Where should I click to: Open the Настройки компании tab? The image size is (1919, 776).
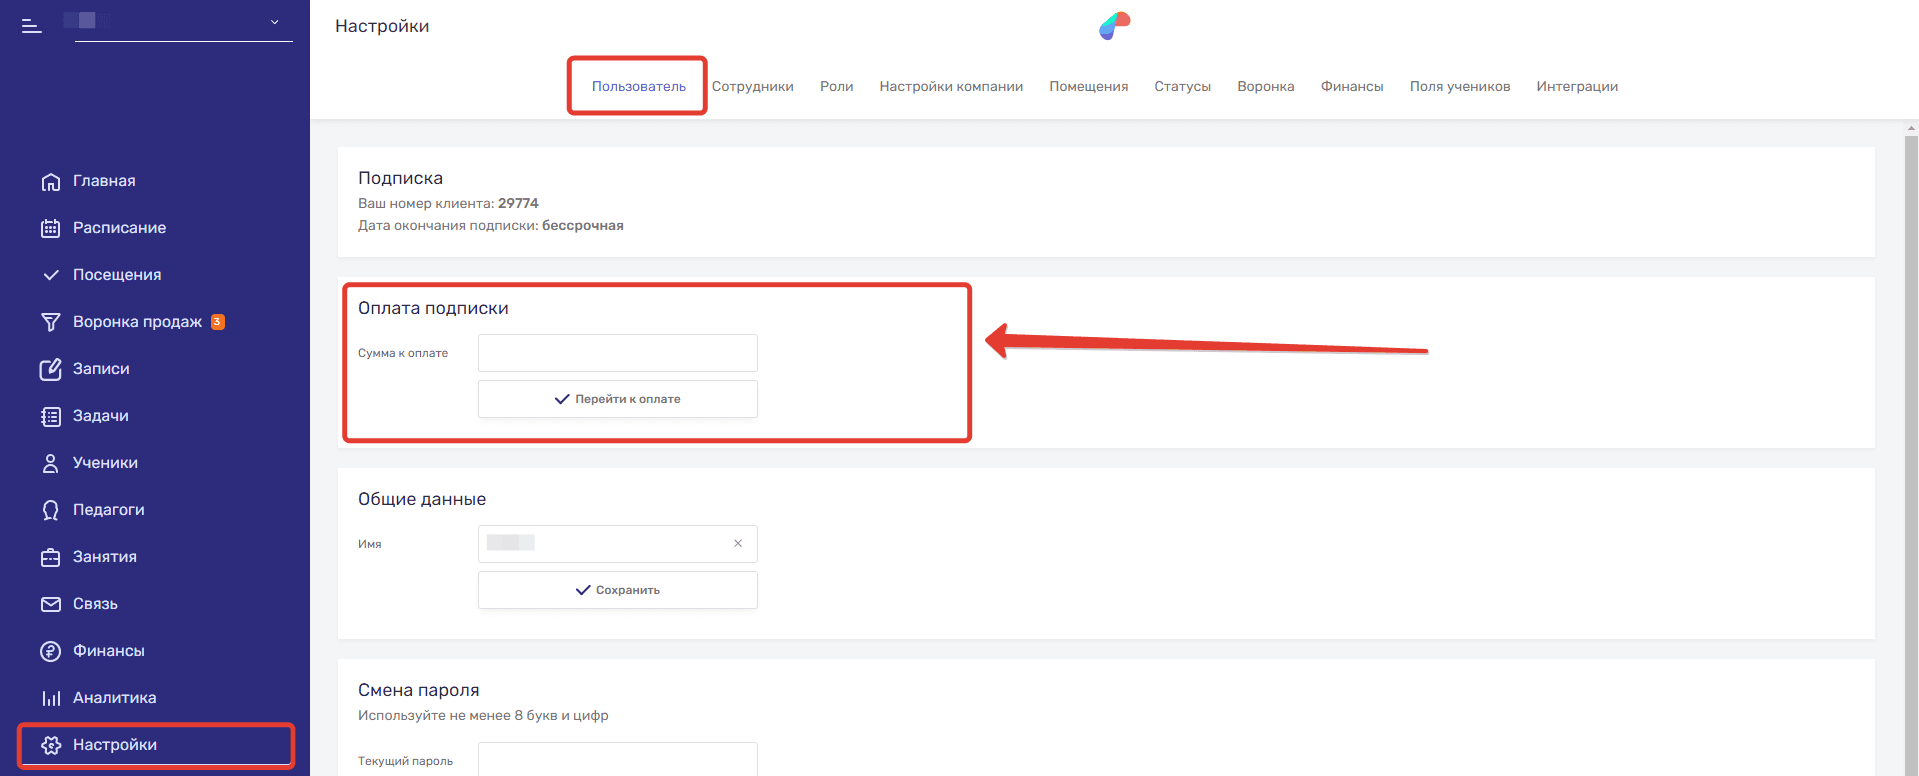click(x=950, y=87)
